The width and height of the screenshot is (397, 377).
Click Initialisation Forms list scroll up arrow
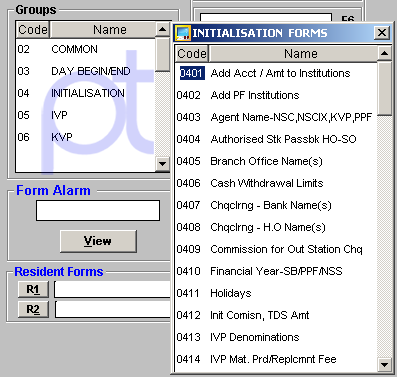384,53
